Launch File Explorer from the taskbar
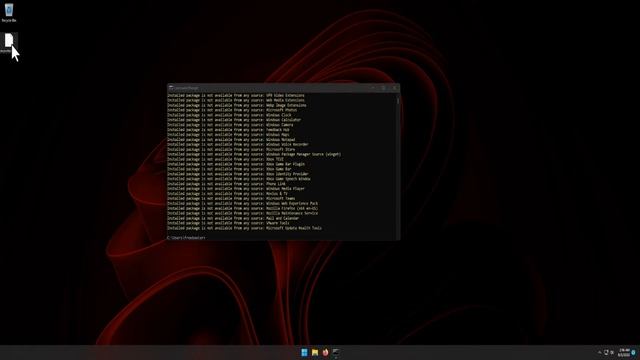Image resolution: width=640 pixels, height=360 pixels. [315, 352]
